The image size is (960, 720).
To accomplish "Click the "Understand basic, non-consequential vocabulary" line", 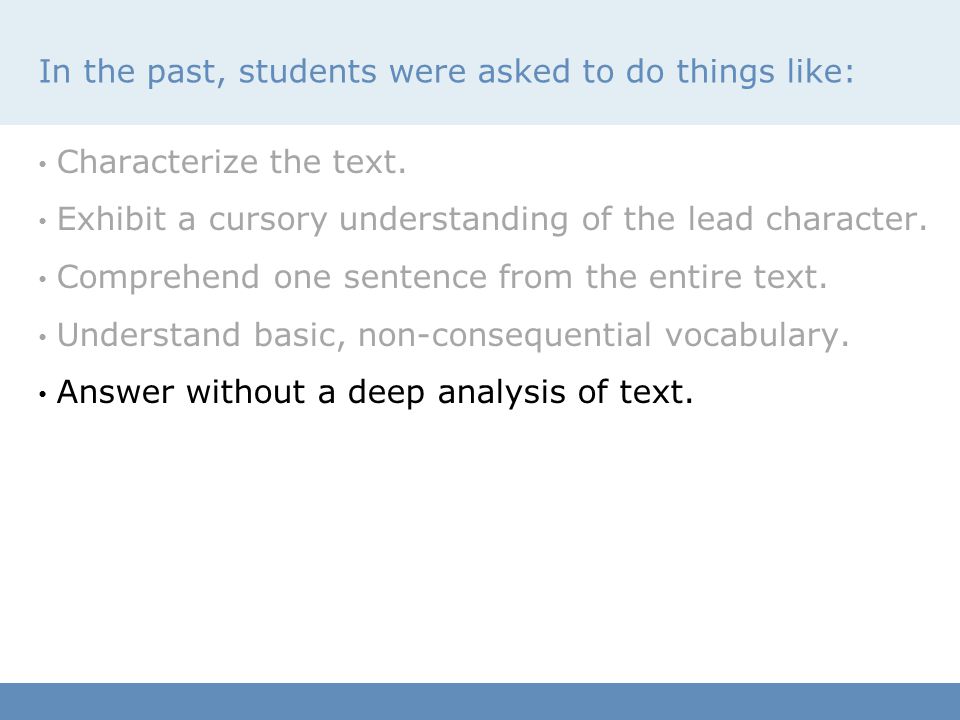I will pos(453,336).
